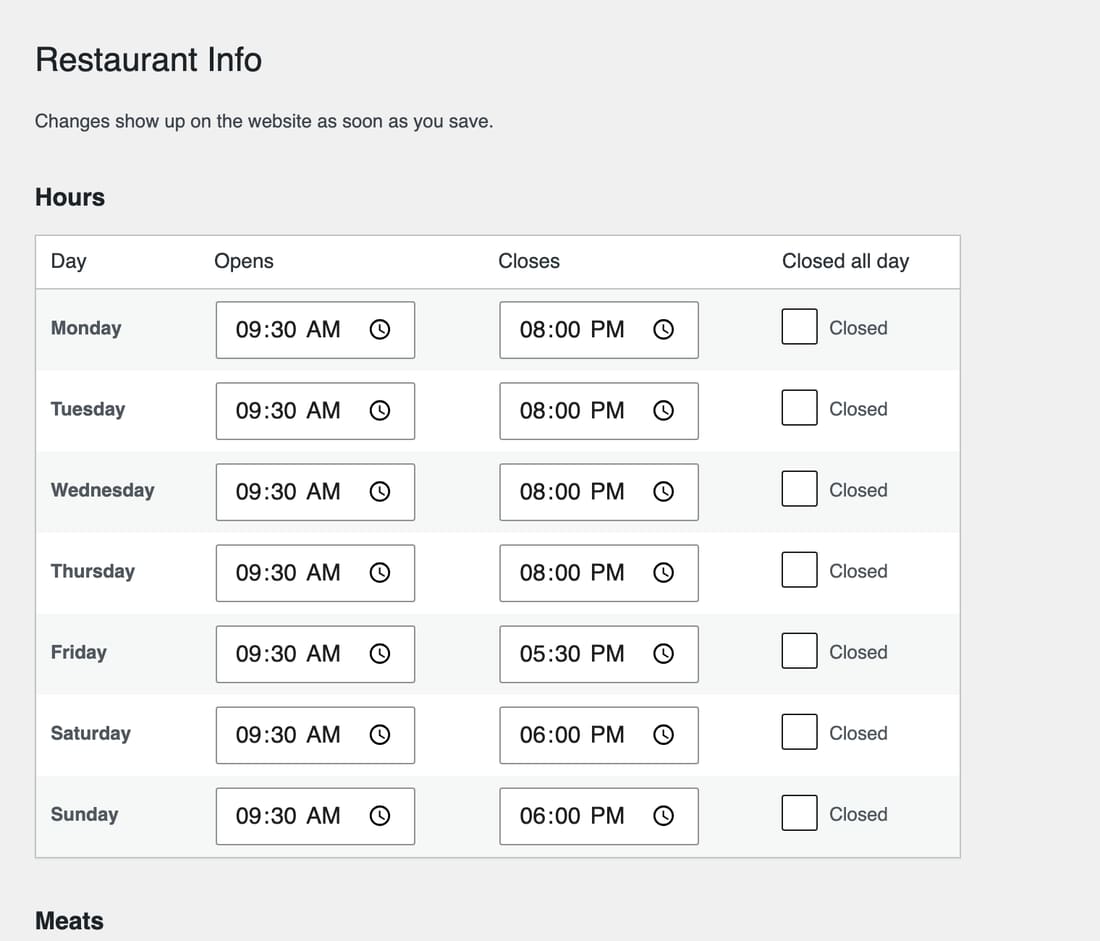Edit Tuesday closing time field
Screen dimensions: 1100x941
(x=598, y=411)
